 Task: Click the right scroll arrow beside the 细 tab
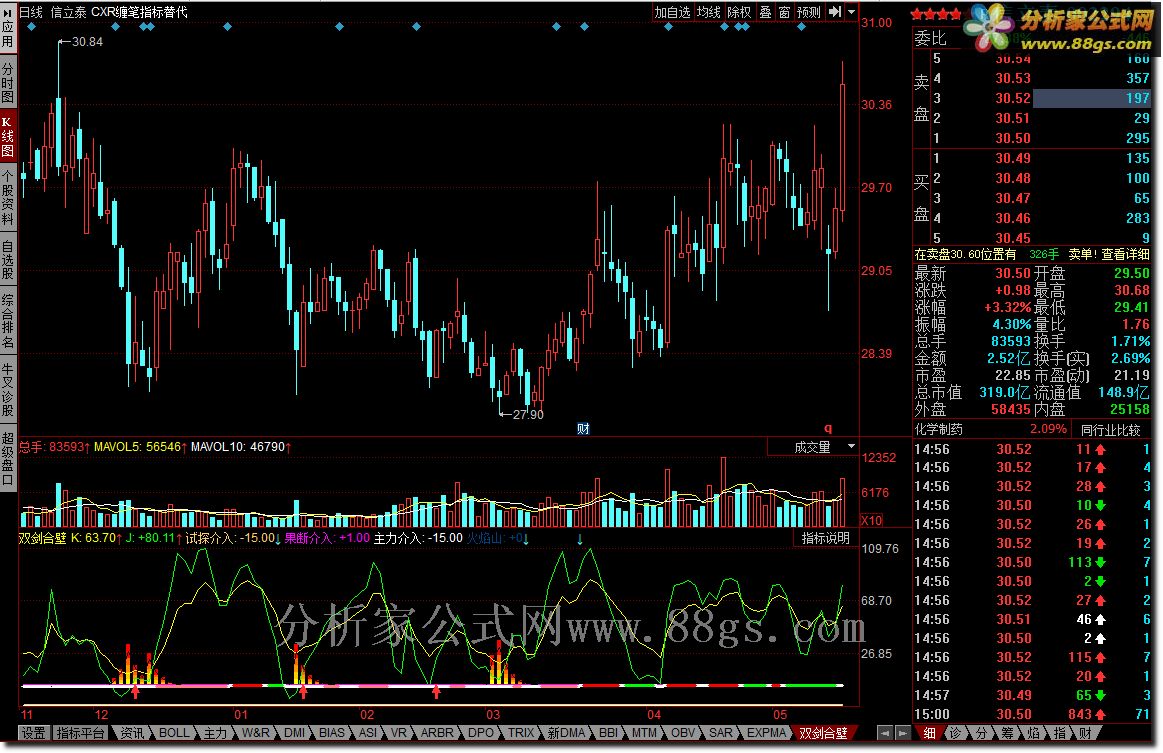(902, 733)
